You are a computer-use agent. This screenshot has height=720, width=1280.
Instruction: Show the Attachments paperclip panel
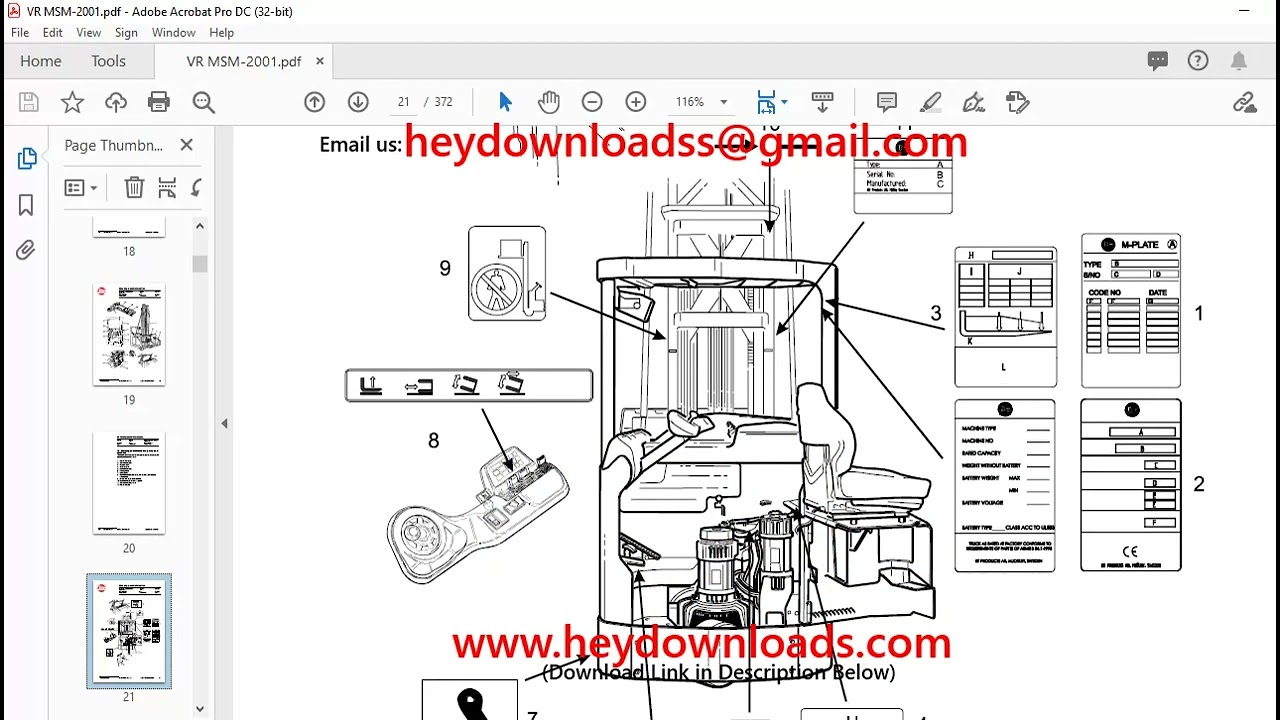[x=26, y=249]
